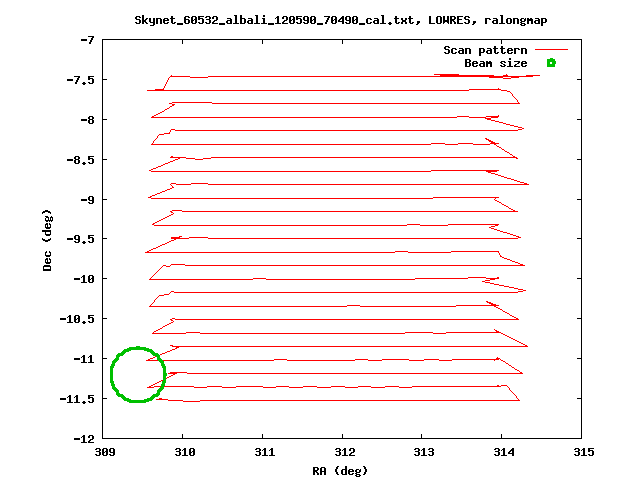Click the x-axis tick label 311
This screenshot has height=480, width=640.
click(x=264, y=452)
